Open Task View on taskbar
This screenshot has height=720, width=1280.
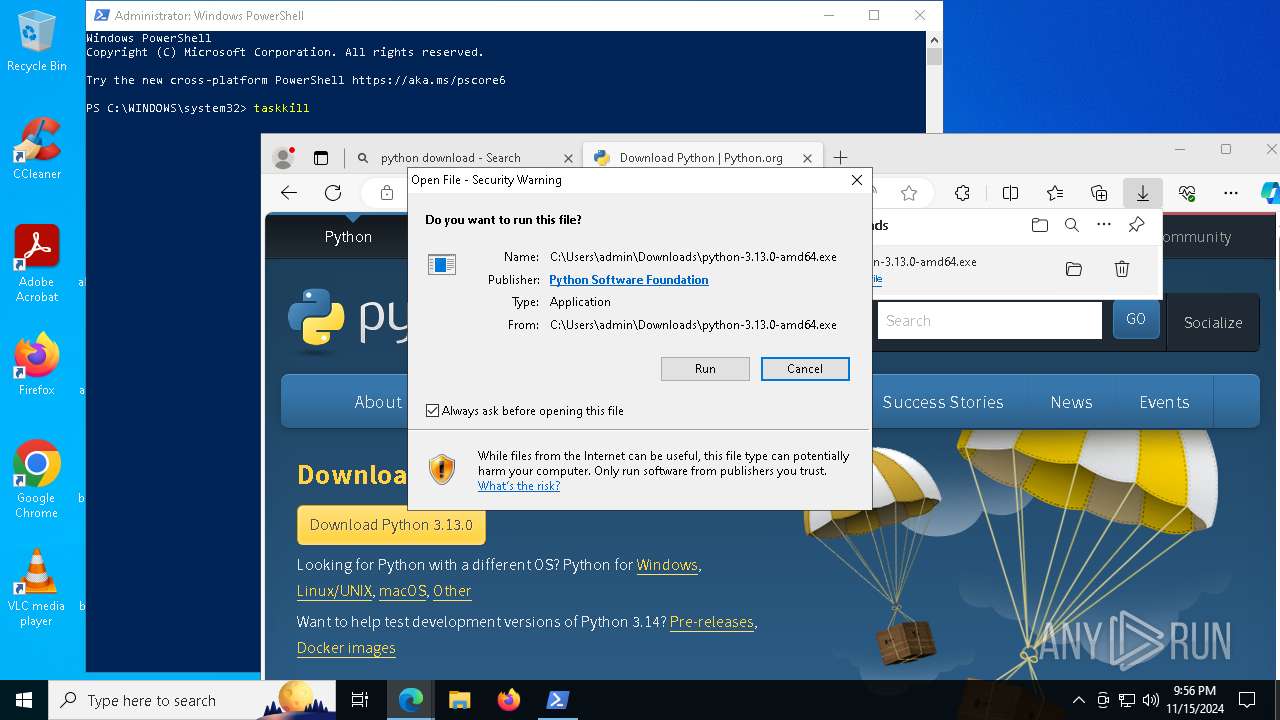(360, 700)
